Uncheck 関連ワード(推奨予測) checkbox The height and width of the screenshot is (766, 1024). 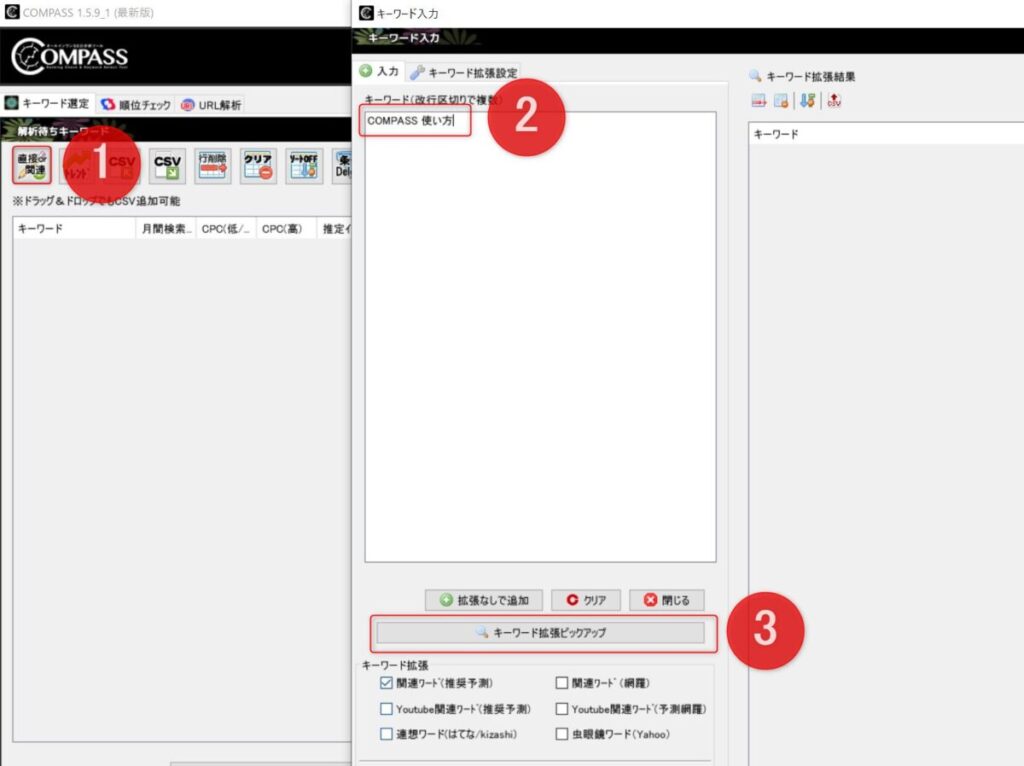click(387, 684)
